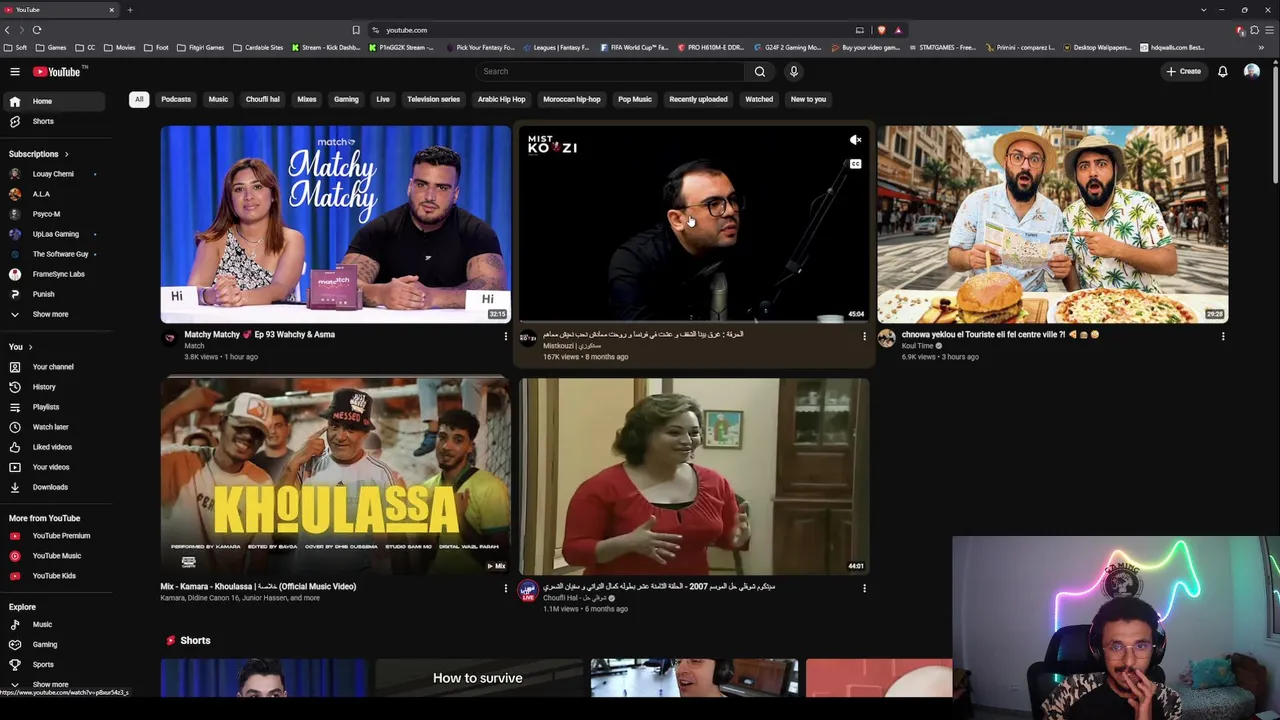
Task: Open options menu for Mistkouzi video
Action: point(864,337)
